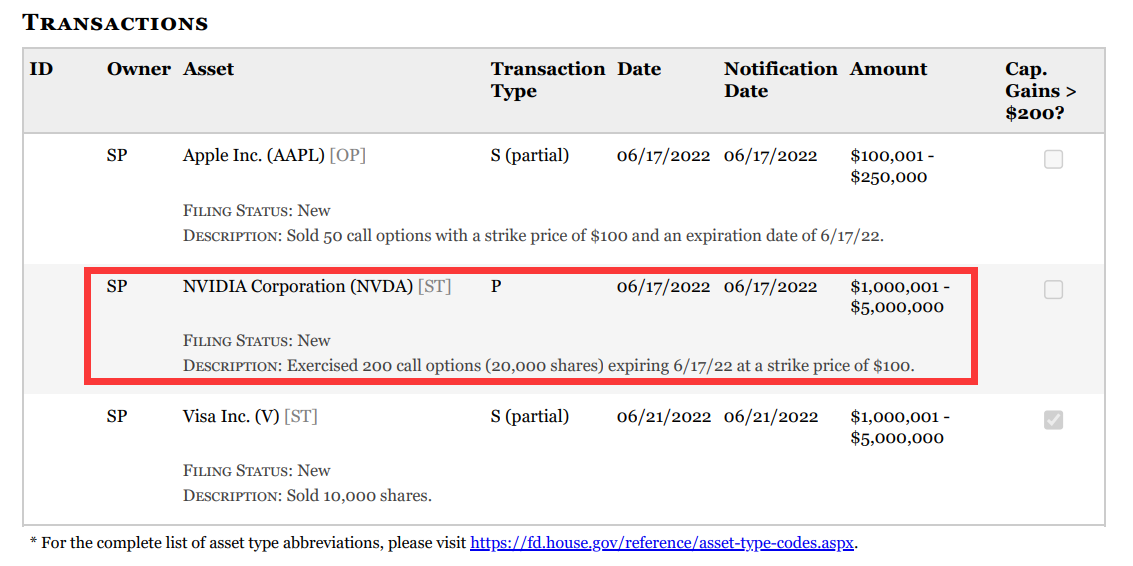This screenshot has height=566, width=1133.
Task: Click the [OP] asset type code
Action: [x=347, y=156]
